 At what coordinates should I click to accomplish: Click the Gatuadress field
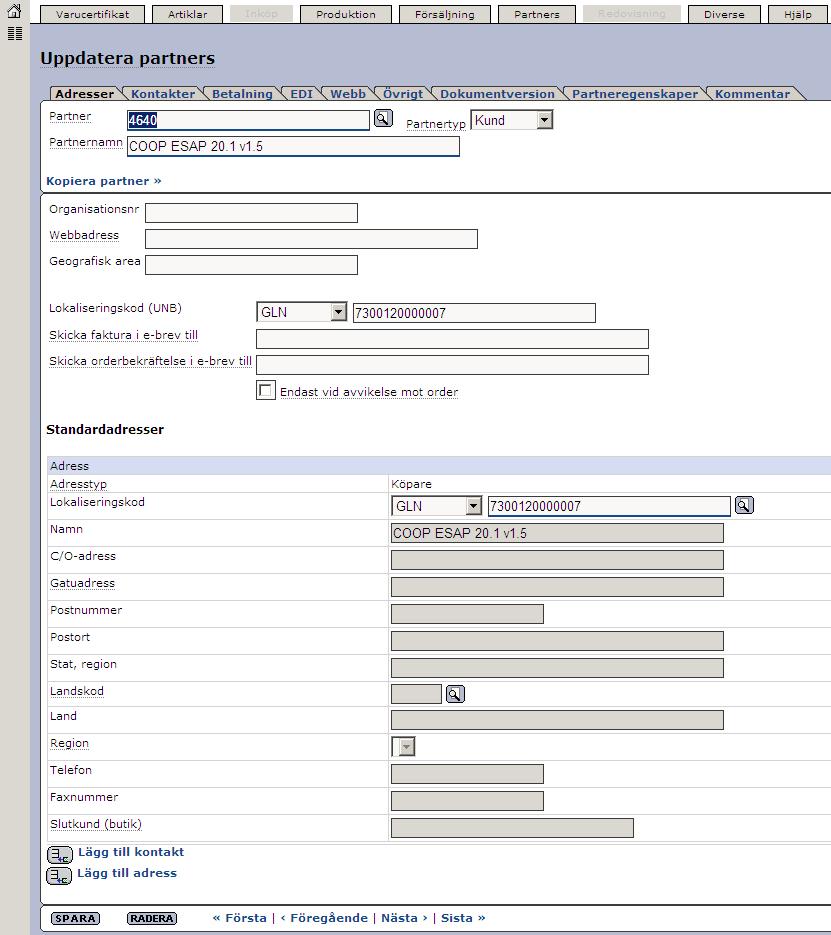click(x=557, y=587)
